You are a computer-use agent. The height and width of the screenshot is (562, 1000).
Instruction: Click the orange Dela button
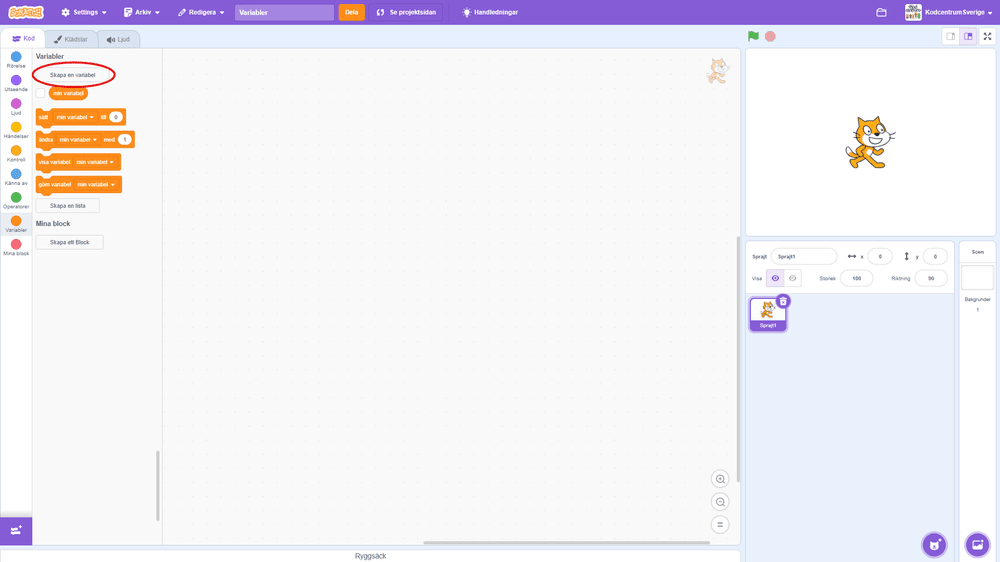(351, 12)
